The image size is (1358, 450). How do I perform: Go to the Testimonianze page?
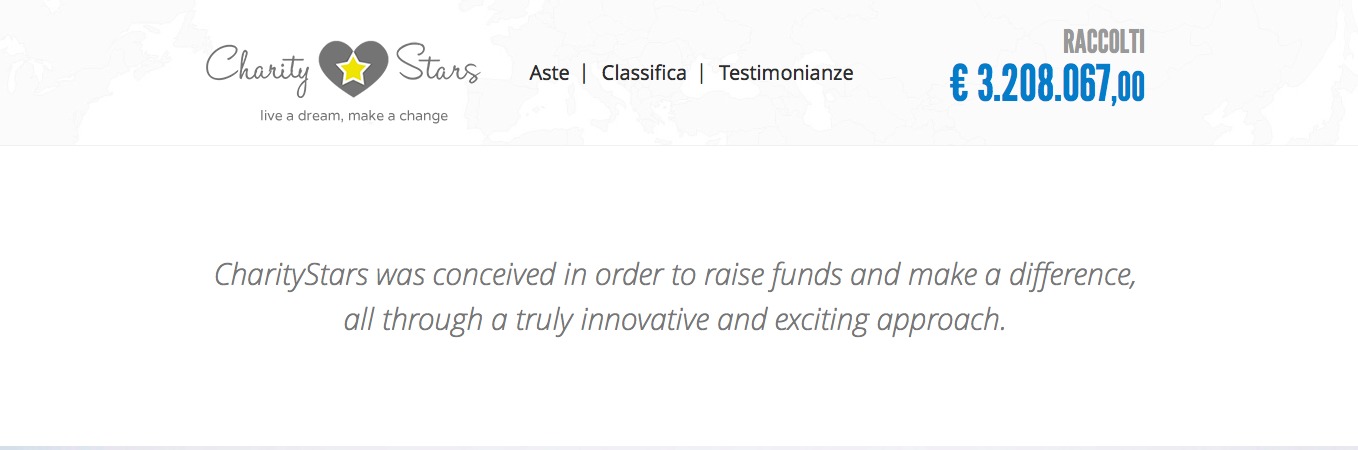(786, 73)
